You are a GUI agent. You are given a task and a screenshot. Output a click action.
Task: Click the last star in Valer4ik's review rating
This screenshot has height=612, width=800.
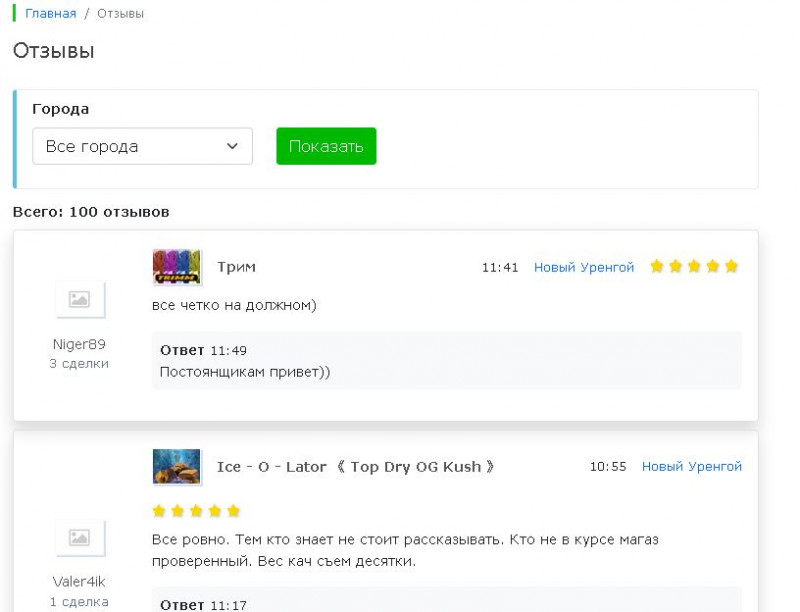[233, 511]
